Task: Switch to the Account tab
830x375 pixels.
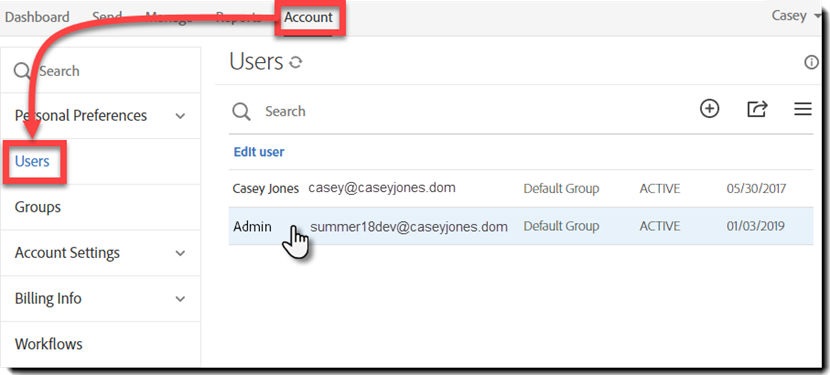Action: (x=309, y=17)
